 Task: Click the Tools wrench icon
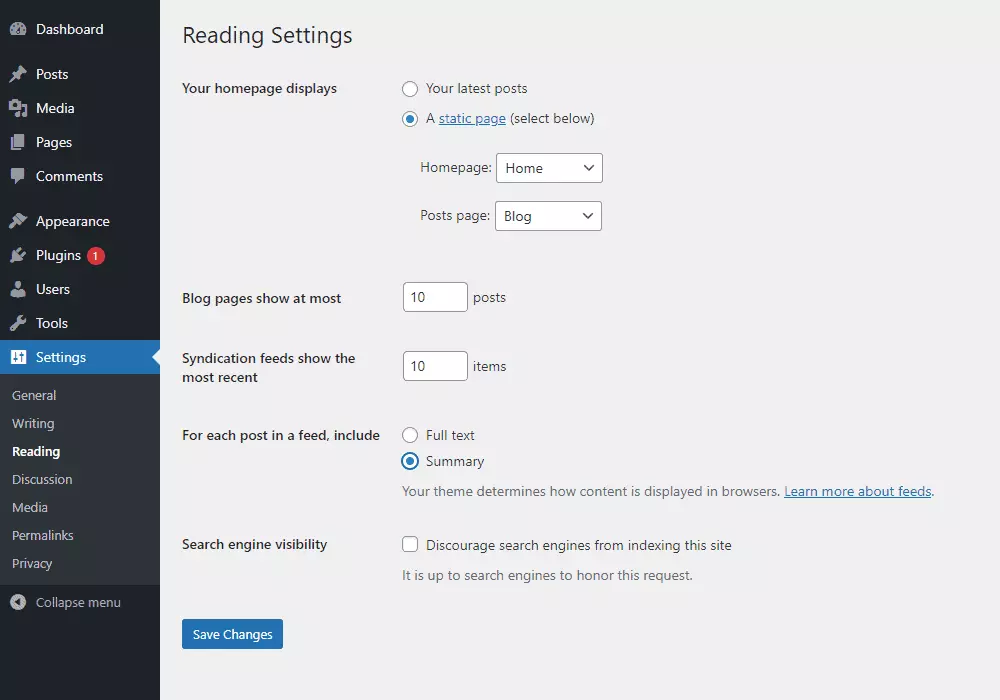(x=18, y=324)
